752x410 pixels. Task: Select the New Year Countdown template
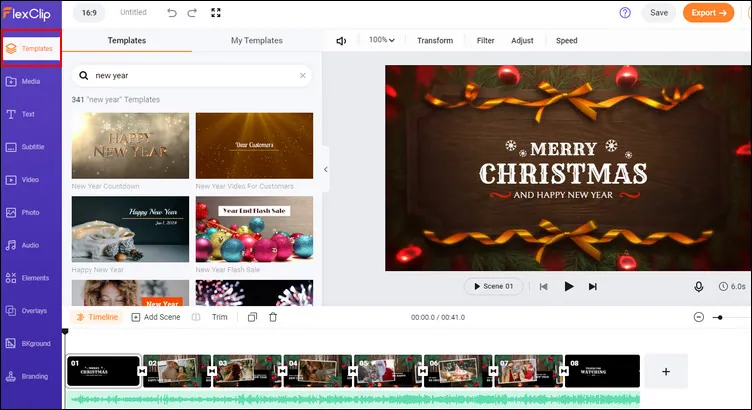point(130,146)
